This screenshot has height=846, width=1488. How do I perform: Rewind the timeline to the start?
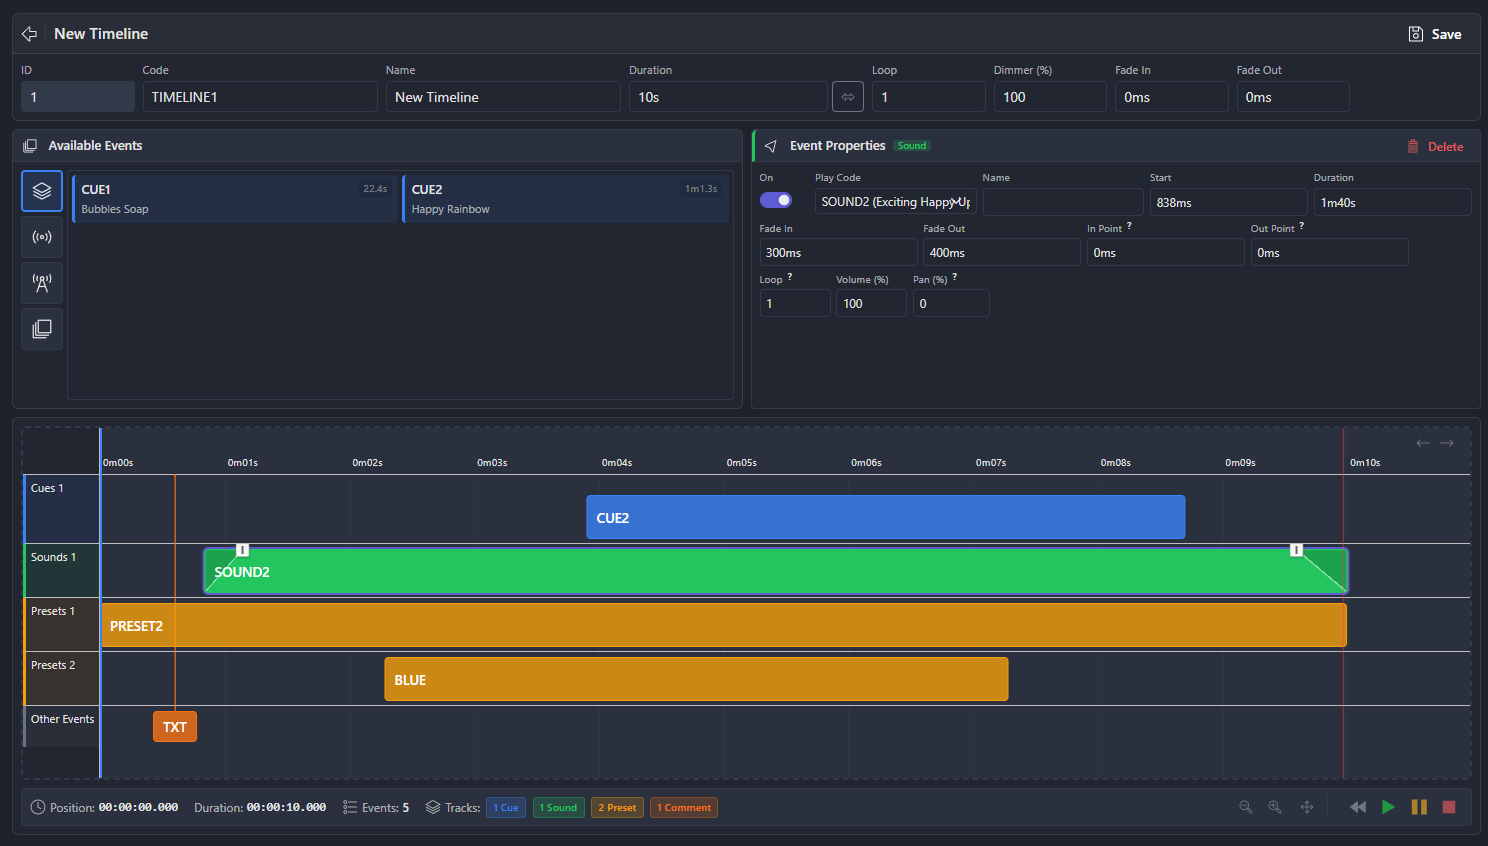1357,807
